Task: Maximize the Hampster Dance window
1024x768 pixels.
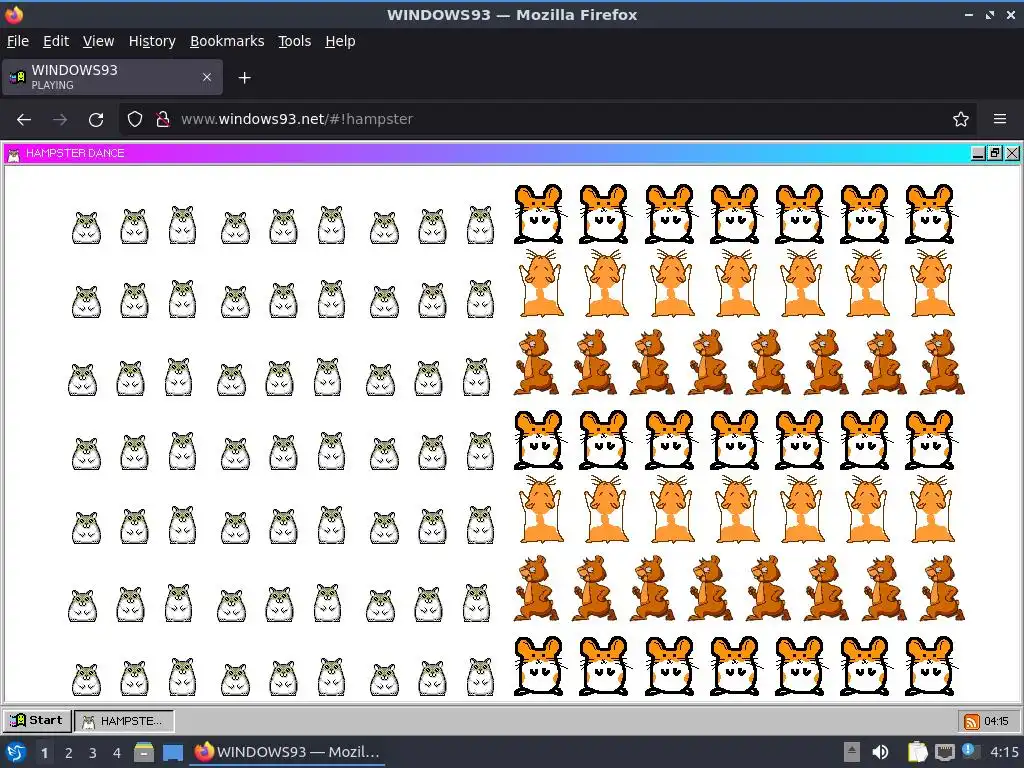Action: point(995,153)
